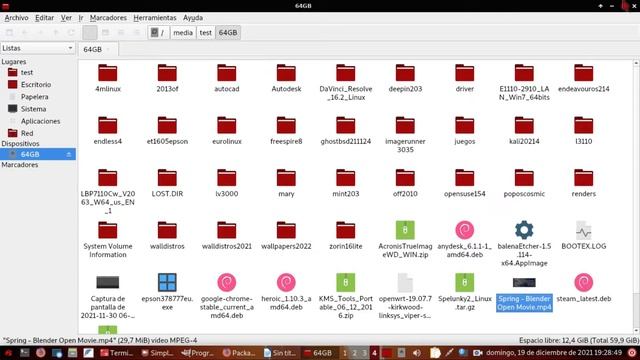Open the Archivo menu
The width and height of the screenshot is (640, 360).
[16, 18]
